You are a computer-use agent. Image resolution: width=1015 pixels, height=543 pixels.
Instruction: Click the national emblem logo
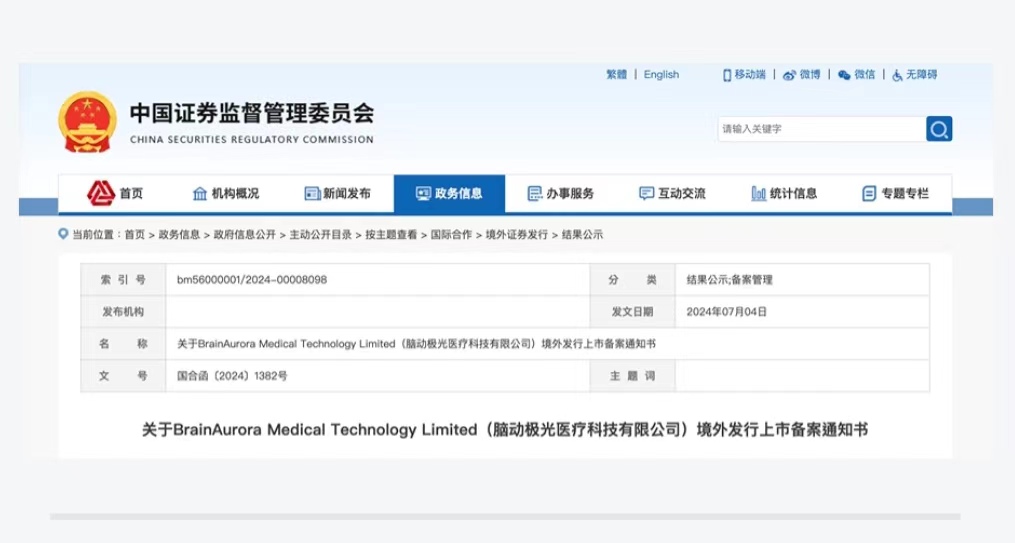point(87,122)
